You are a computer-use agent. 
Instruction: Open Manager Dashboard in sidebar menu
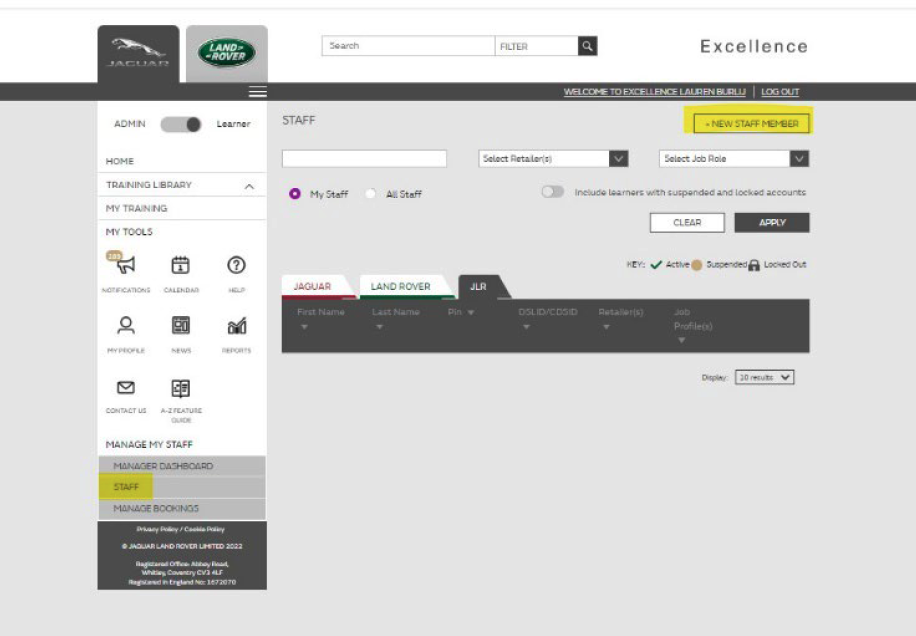tap(163, 467)
